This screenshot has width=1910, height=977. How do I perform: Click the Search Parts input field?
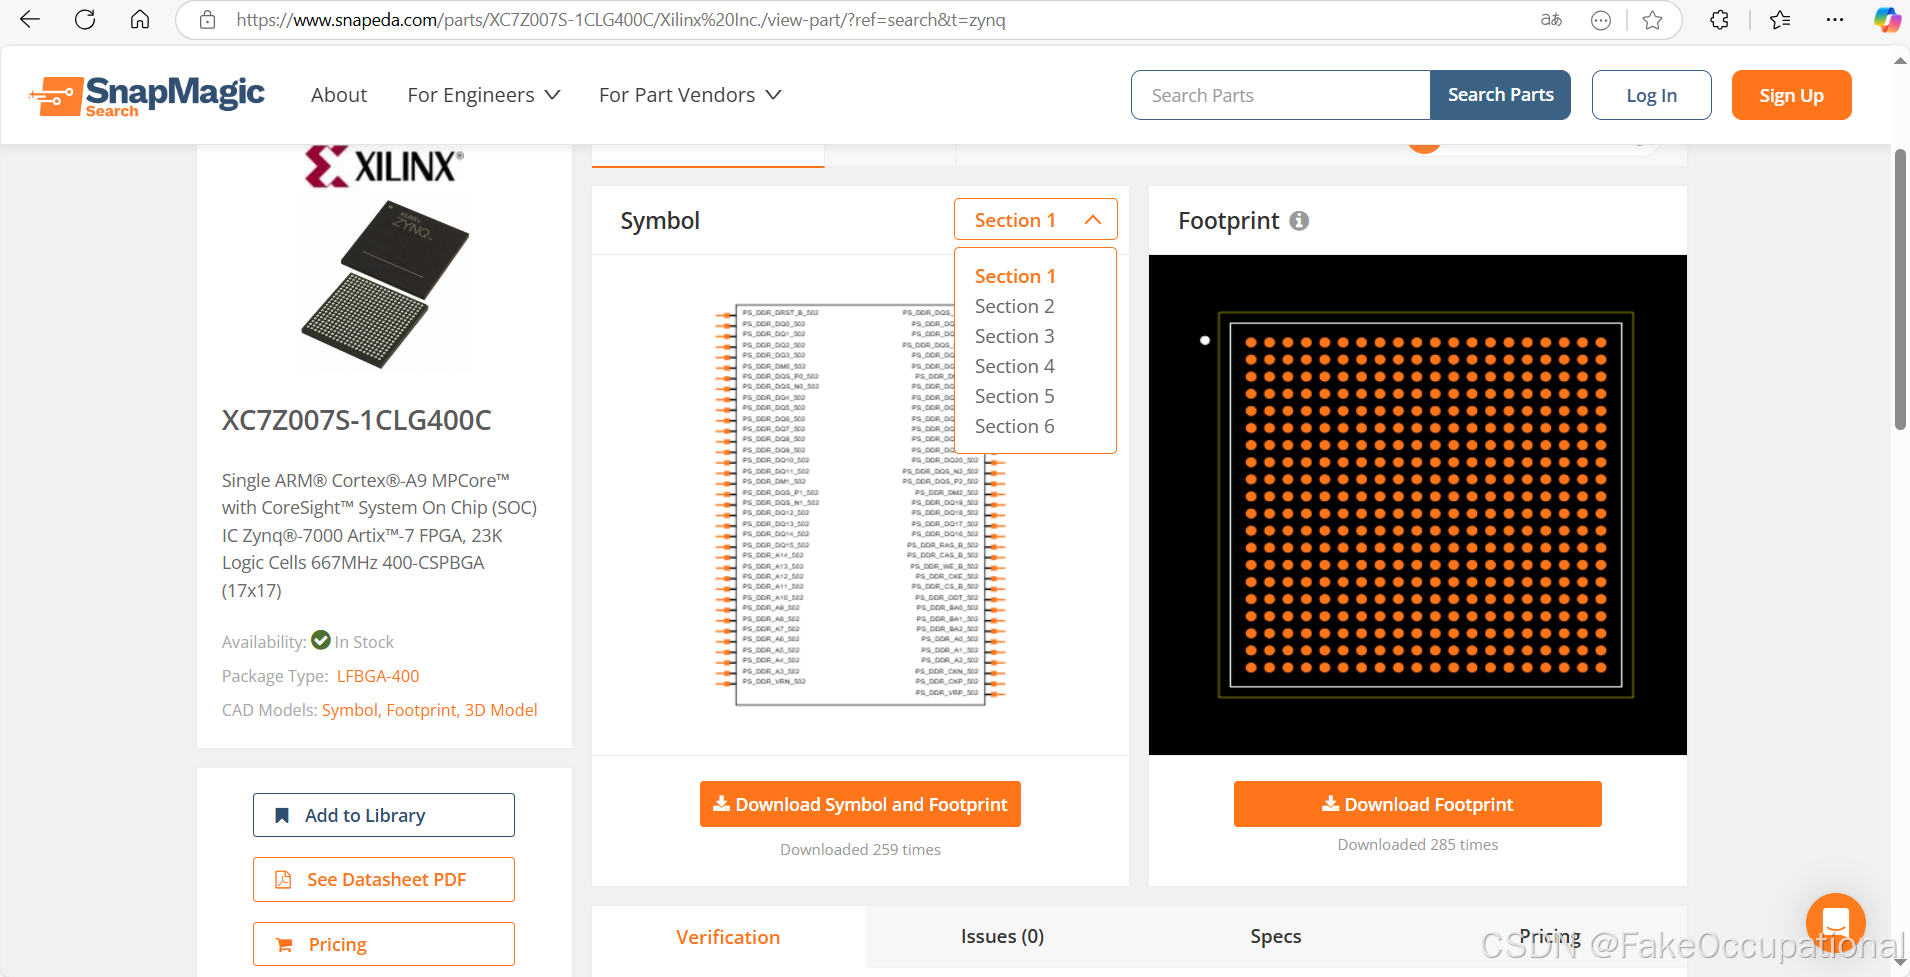pos(1281,95)
